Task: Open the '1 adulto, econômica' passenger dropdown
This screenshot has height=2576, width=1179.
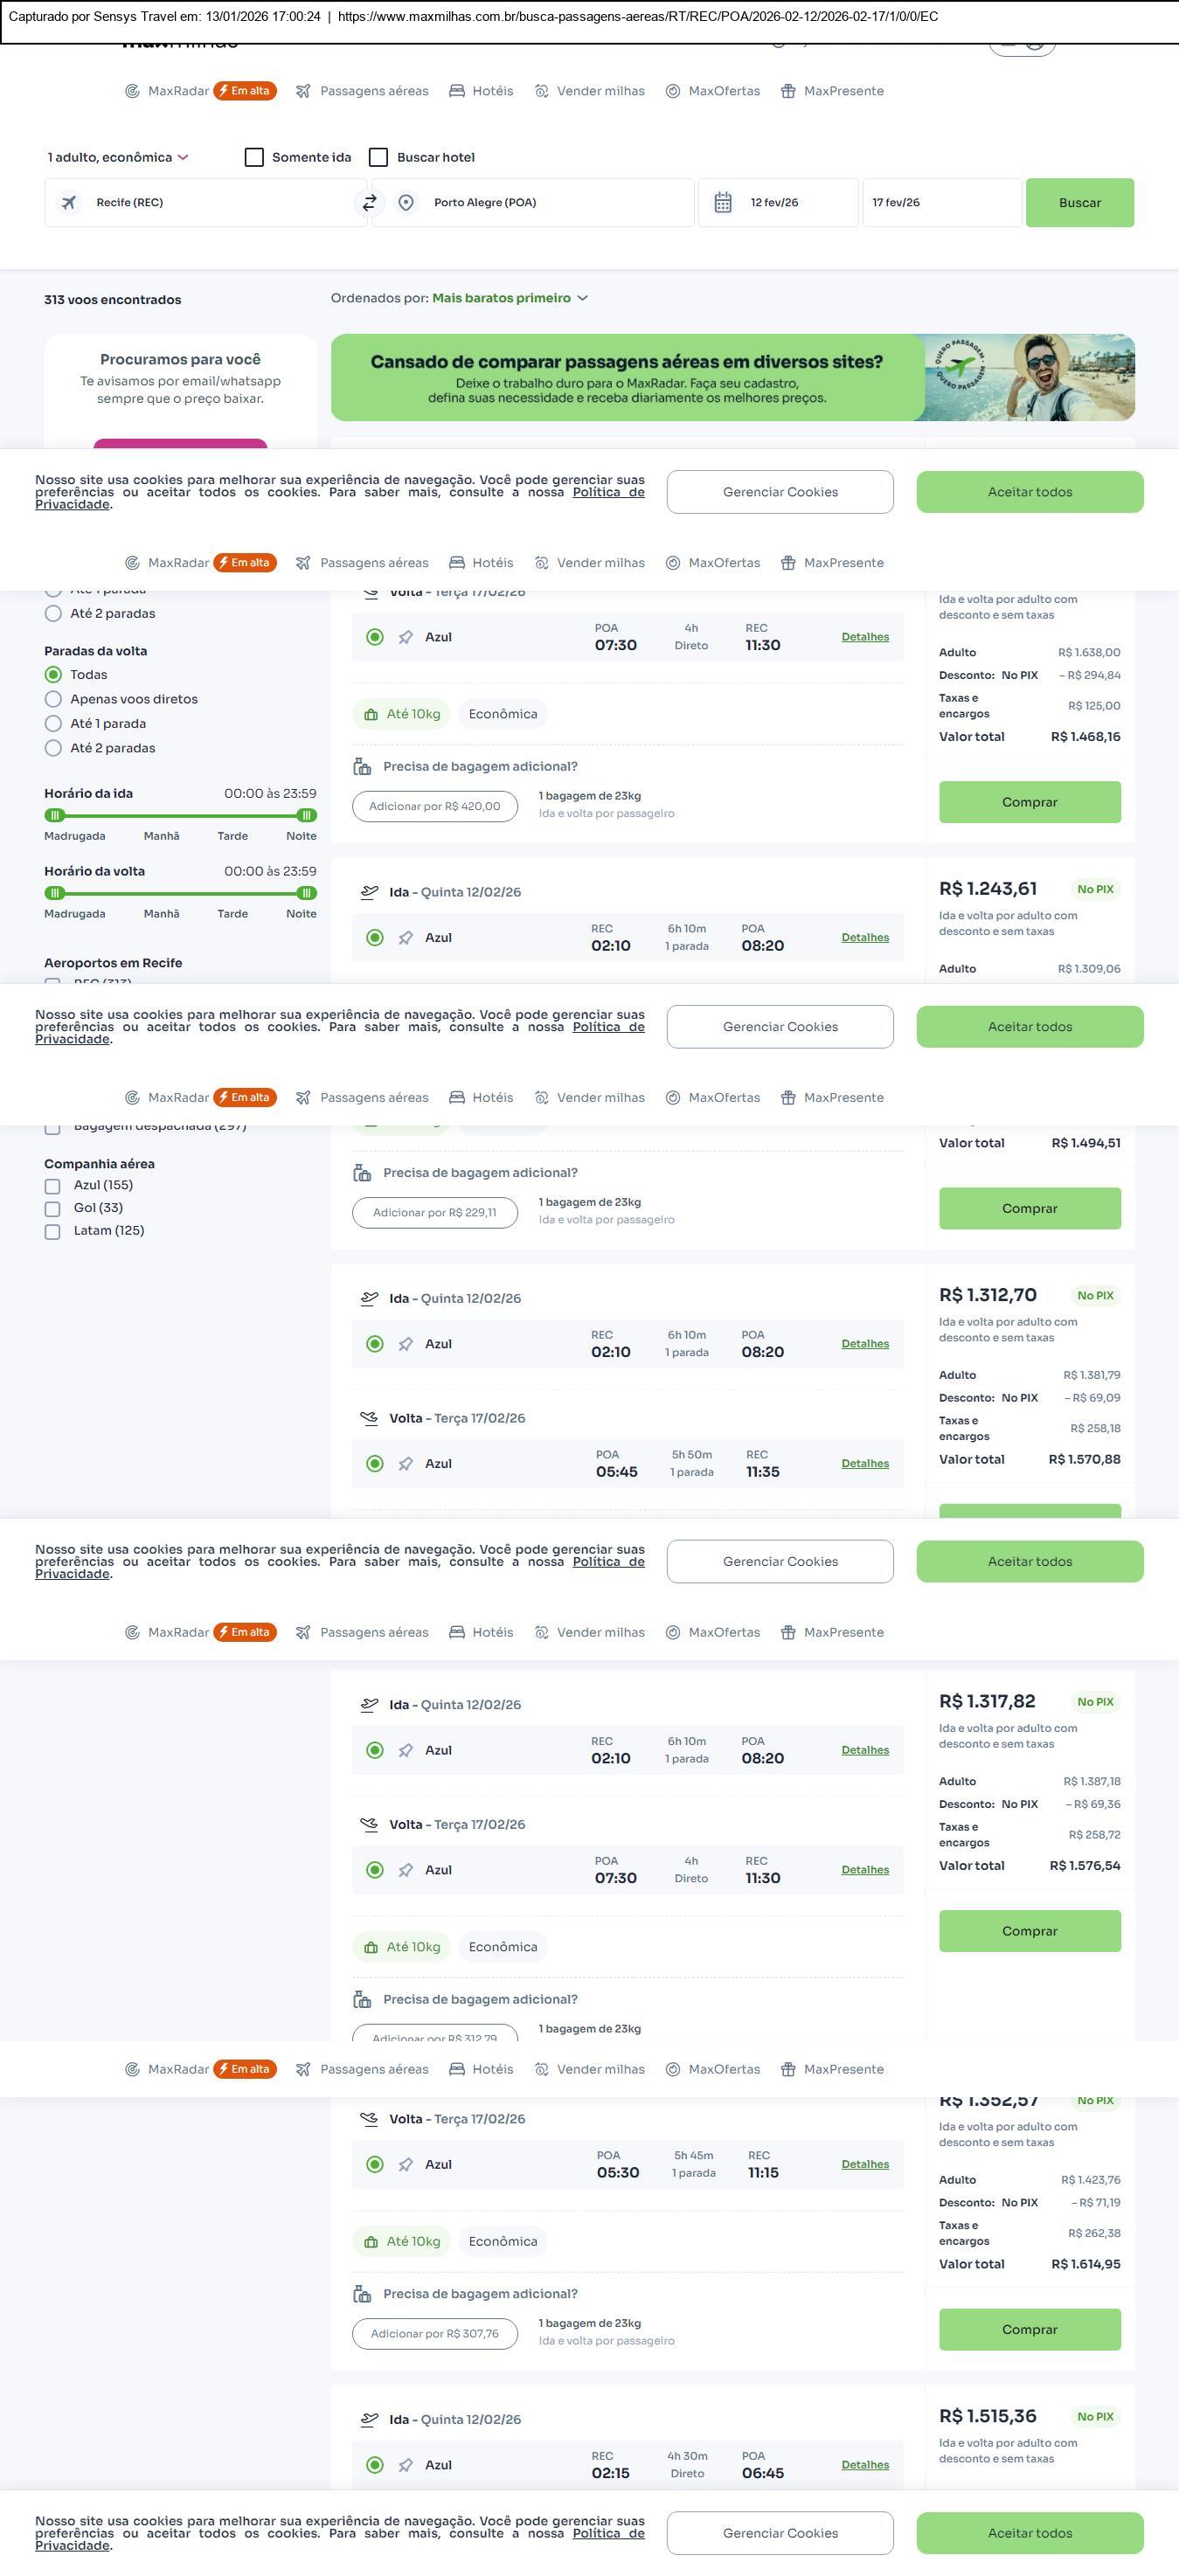Action: pyautogui.click(x=117, y=157)
